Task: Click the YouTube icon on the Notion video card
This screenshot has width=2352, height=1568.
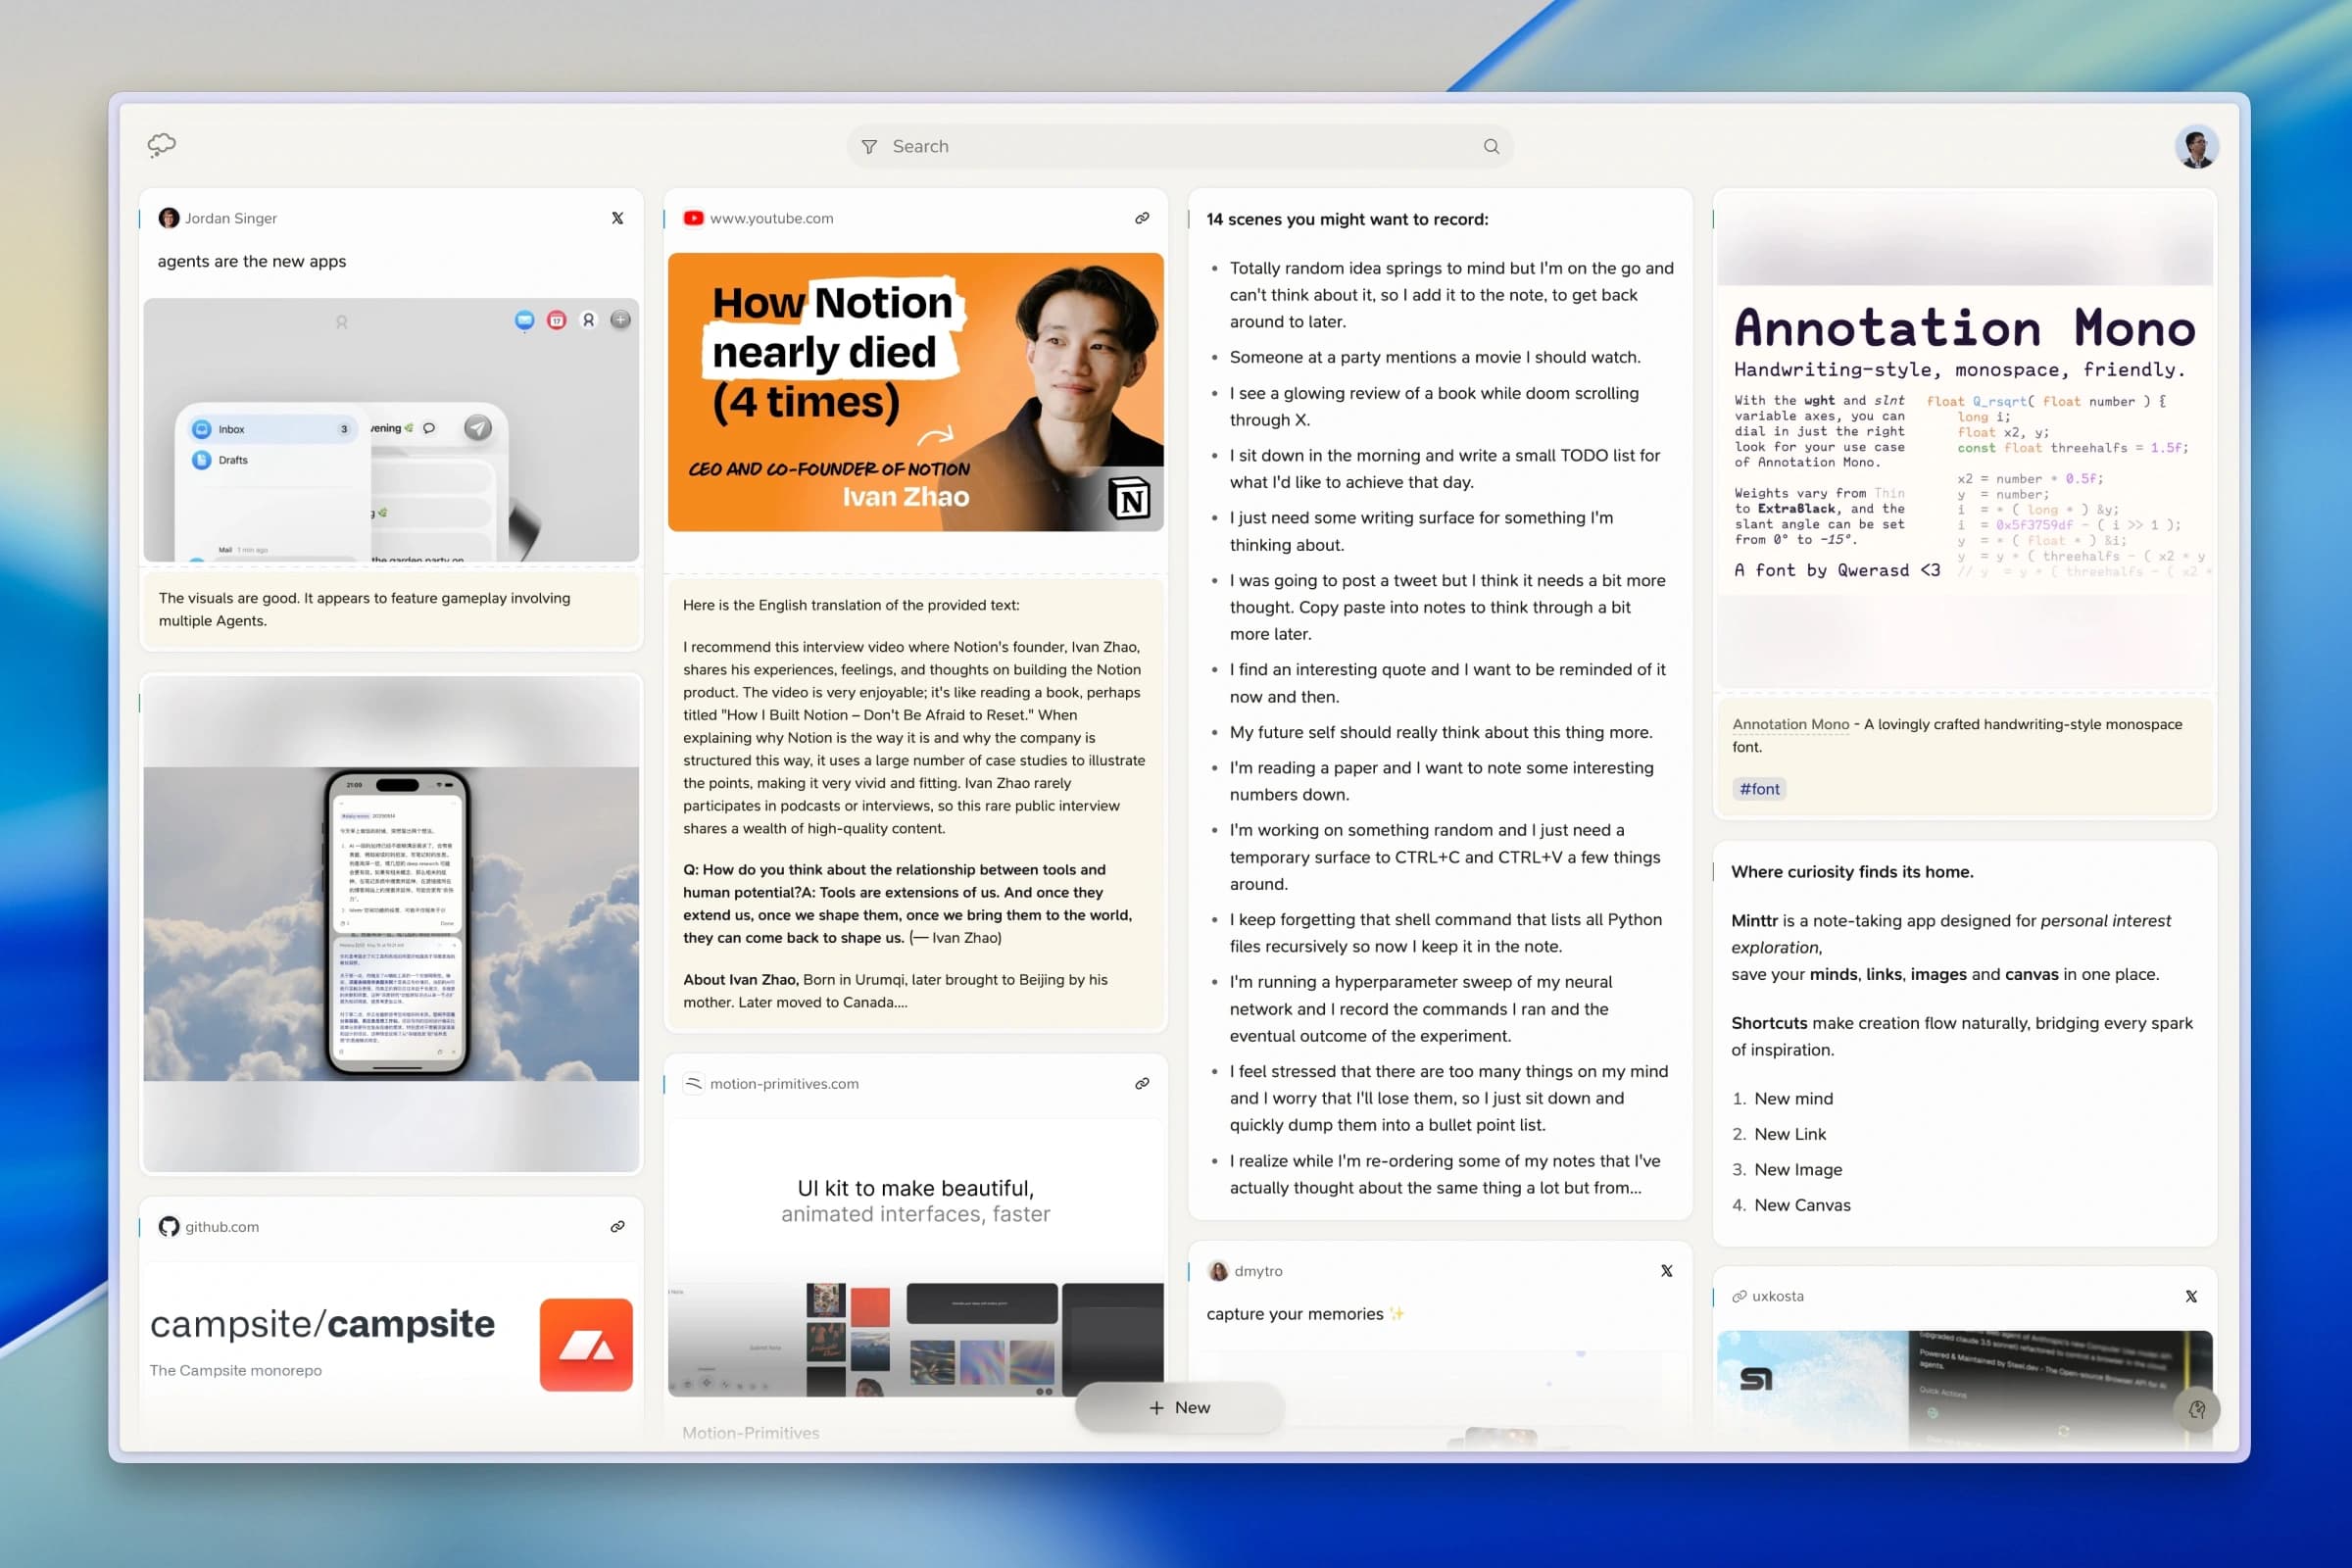Action: click(x=693, y=217)
